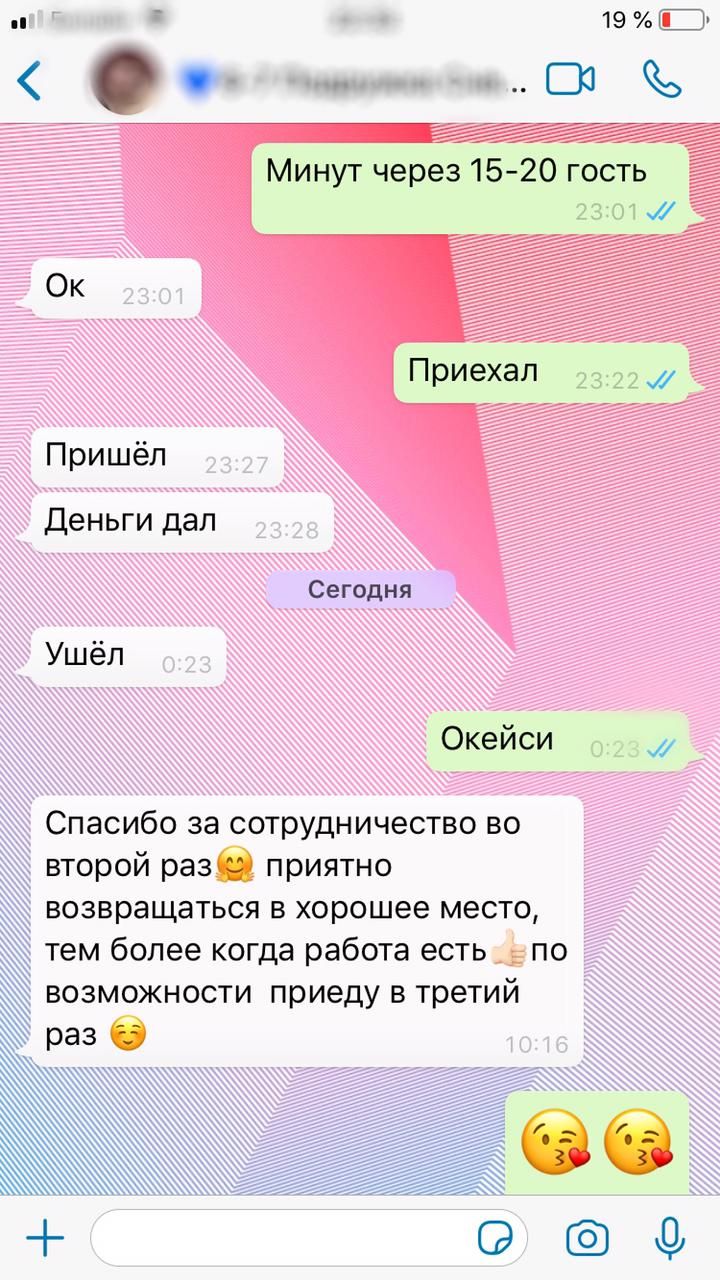This screenshot has width=720, height=1280.
Task: Select the "Минут через 15-20 гость" message
Action: (x=470, y=188)
